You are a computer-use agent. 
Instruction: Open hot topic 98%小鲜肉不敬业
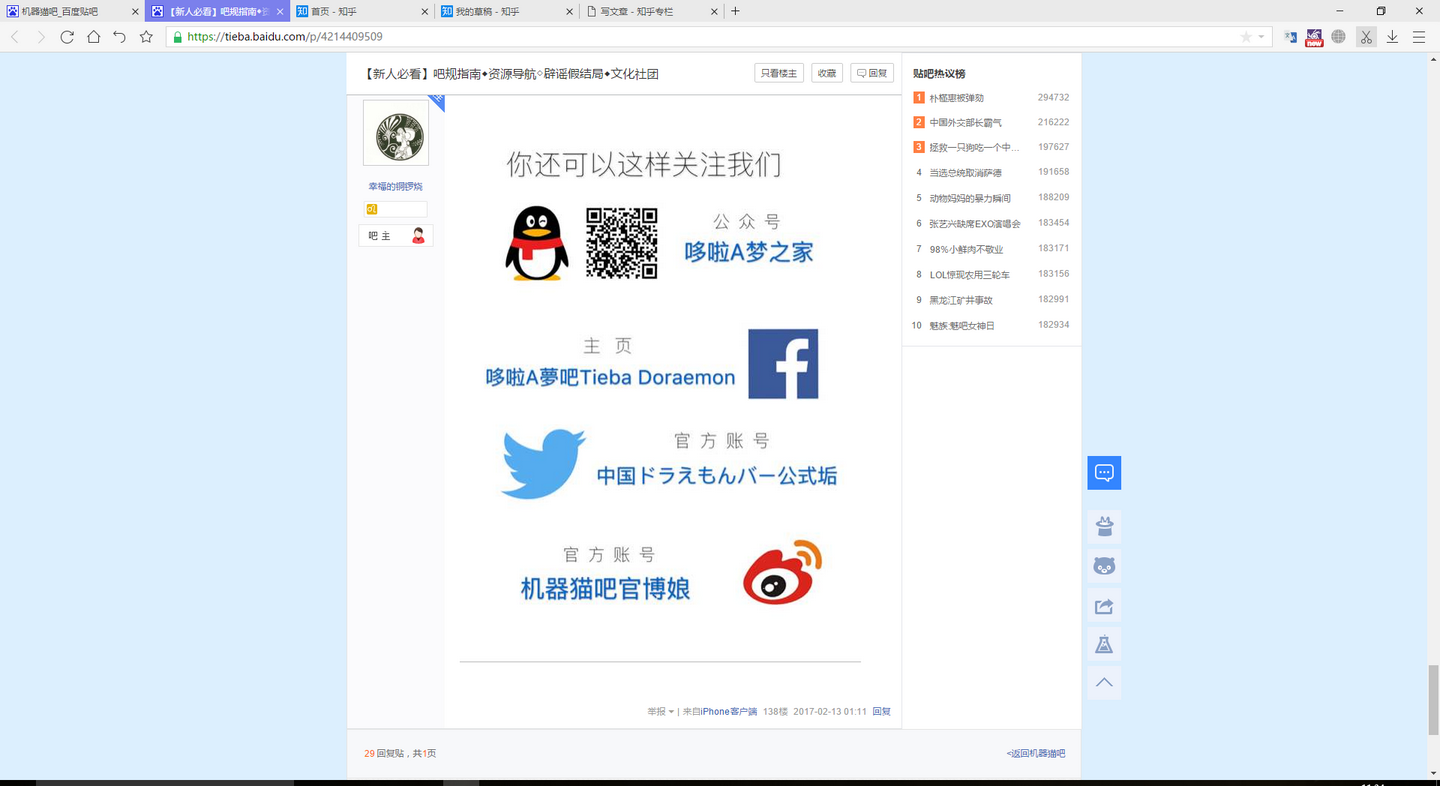(966, 250)
